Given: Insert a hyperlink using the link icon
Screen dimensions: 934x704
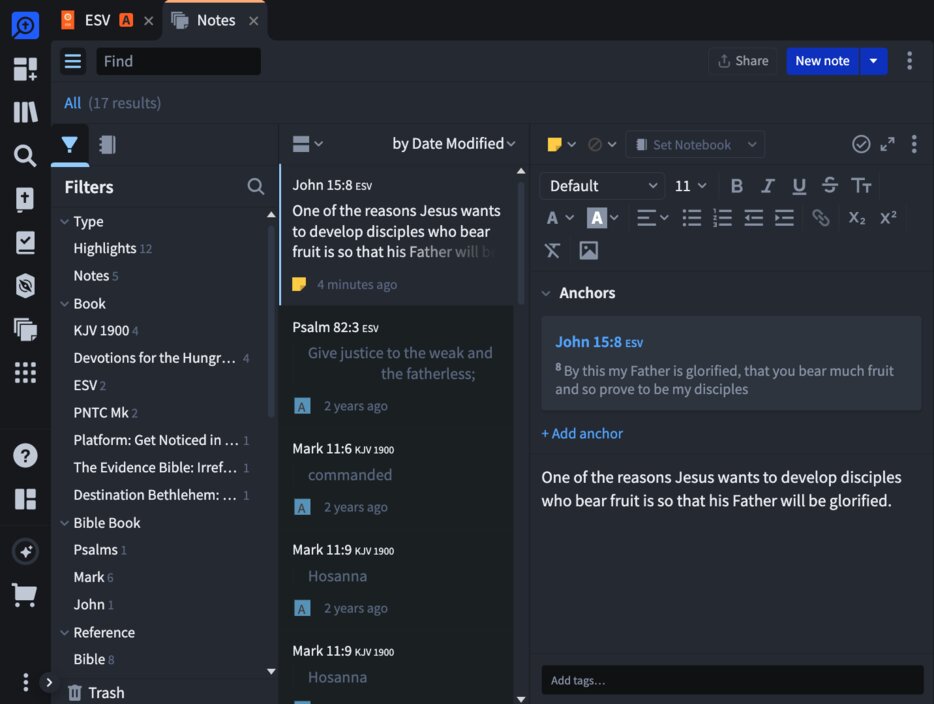Looking at the screenshot, I should [x=821, y=217].
